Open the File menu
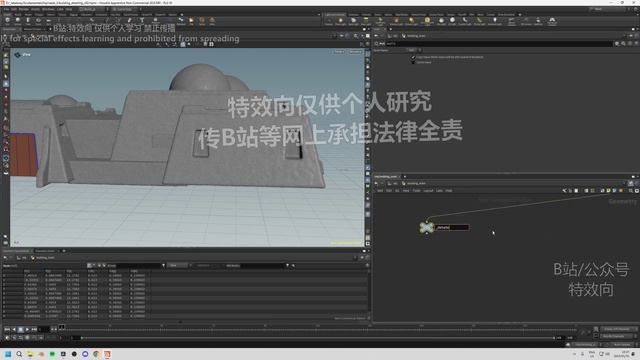The height and width of the screenshot is (360, 640). click(x=6, y=9)
